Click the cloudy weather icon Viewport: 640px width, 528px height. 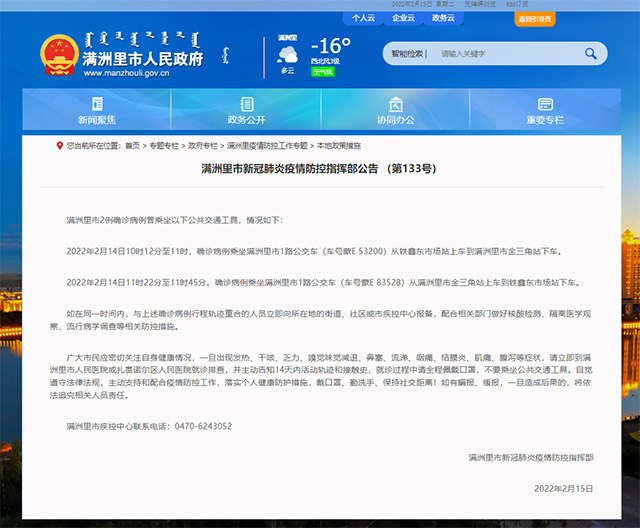pyautogui.click(x=287, y=53)
